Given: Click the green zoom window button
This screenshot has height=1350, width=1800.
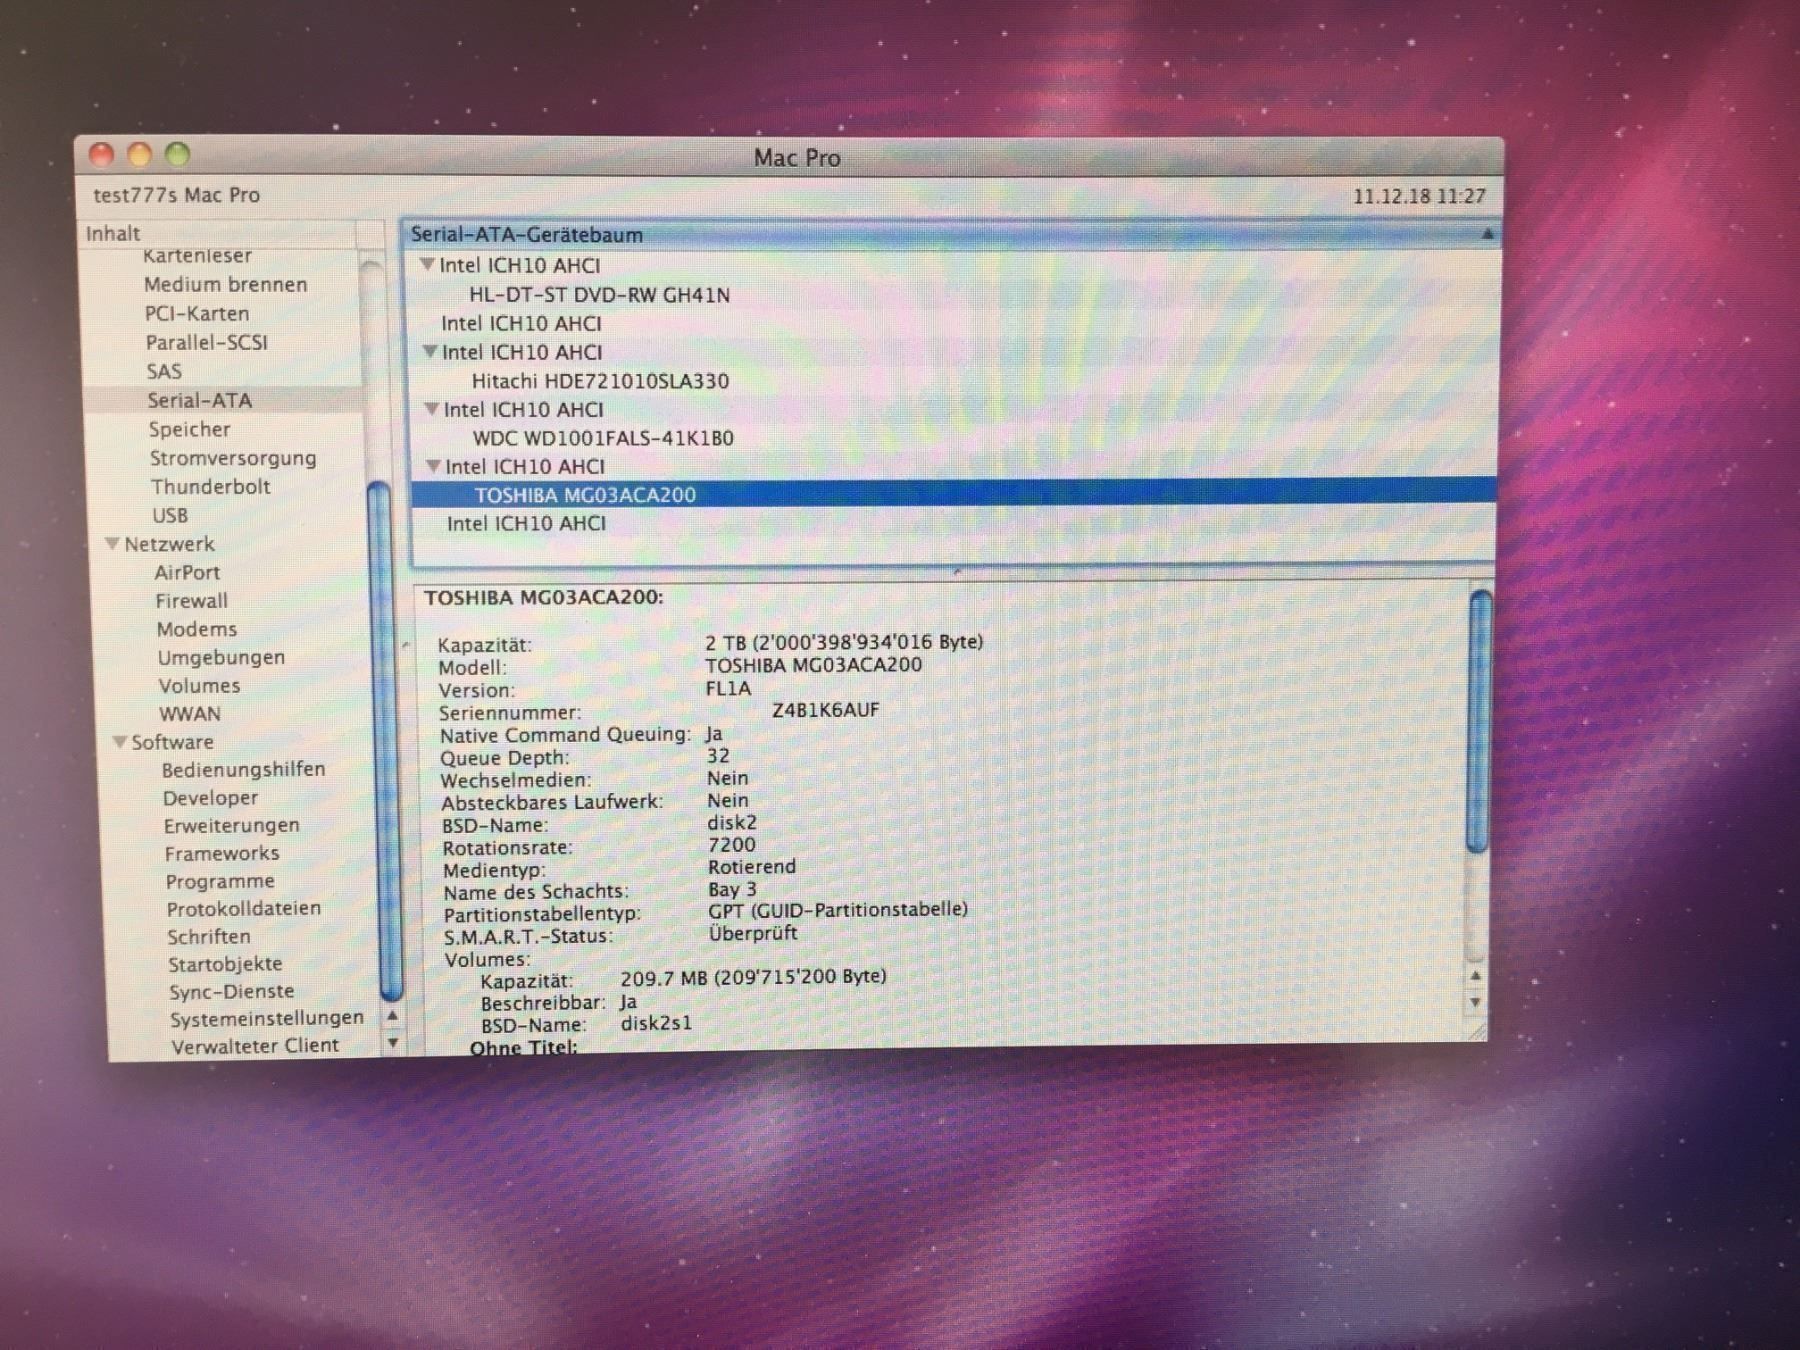Looking at the screenshot, I should point(177,154).
